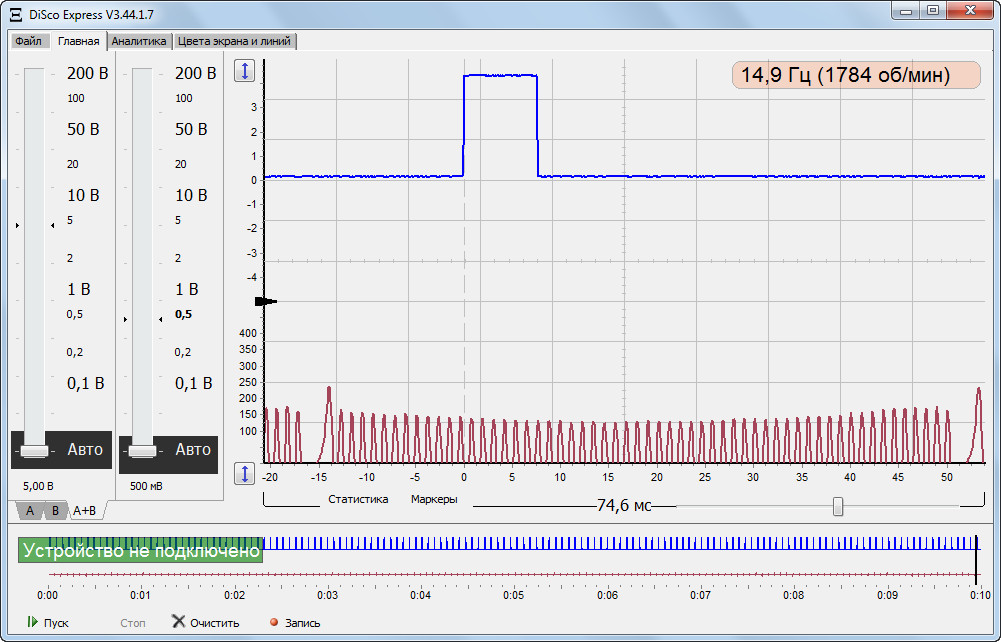Choose Авто on the right channel scale

(193, 449)
